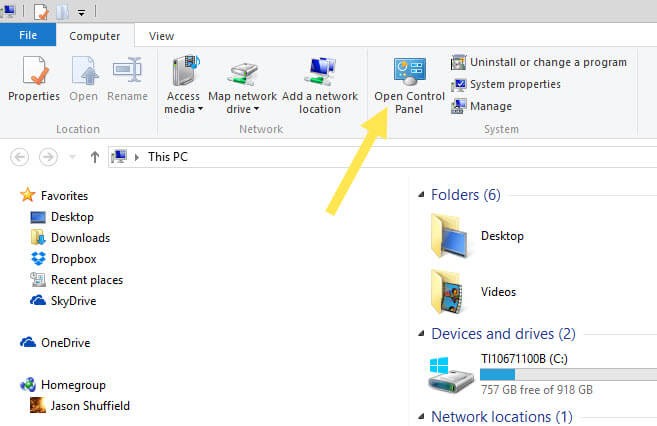Collapse the Devices and drives section
Image resolution: width=657 pixels, height=426 pixels.
tap(420, 334)
